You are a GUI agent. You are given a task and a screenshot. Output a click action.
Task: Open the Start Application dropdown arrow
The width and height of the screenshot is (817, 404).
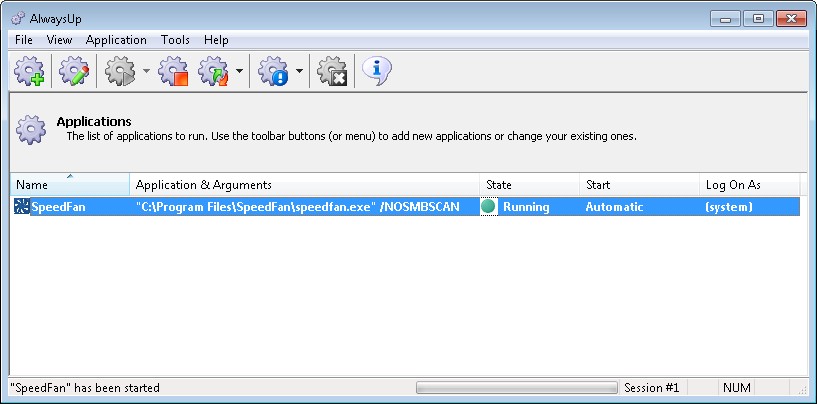click(x=146, y=71)
